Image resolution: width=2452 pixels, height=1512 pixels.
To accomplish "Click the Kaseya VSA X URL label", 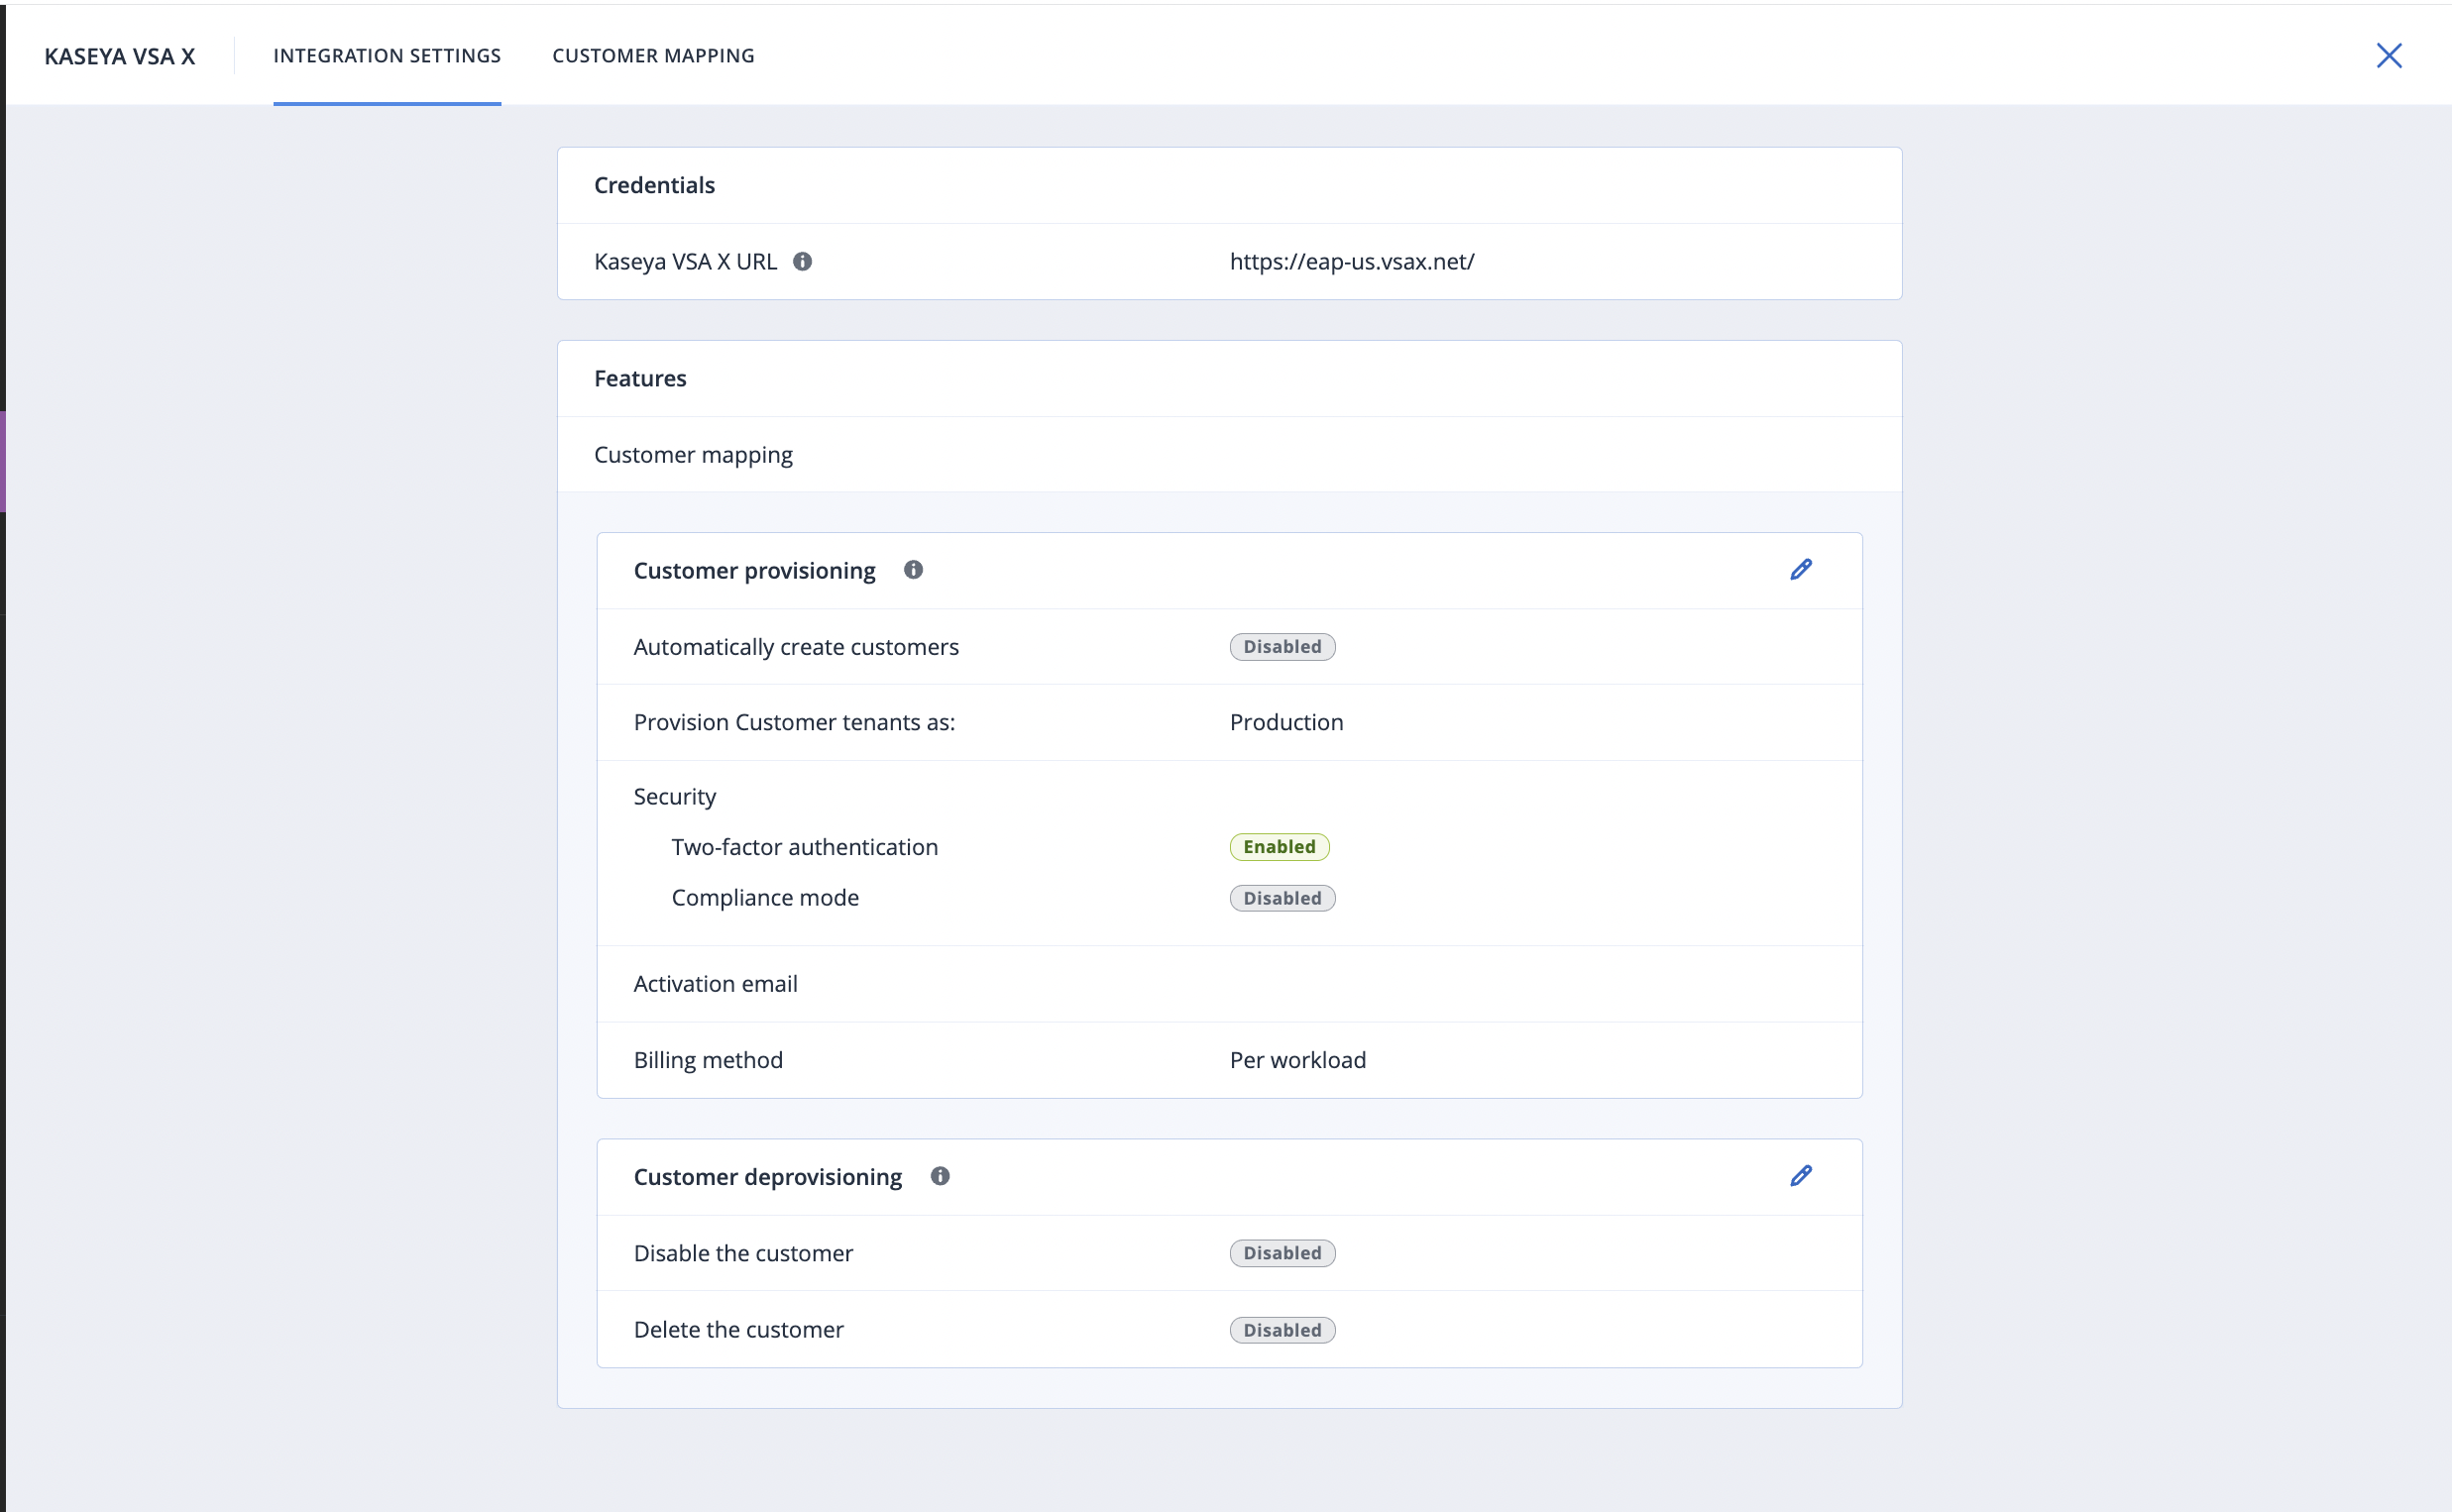I will (x=685, y=261).
